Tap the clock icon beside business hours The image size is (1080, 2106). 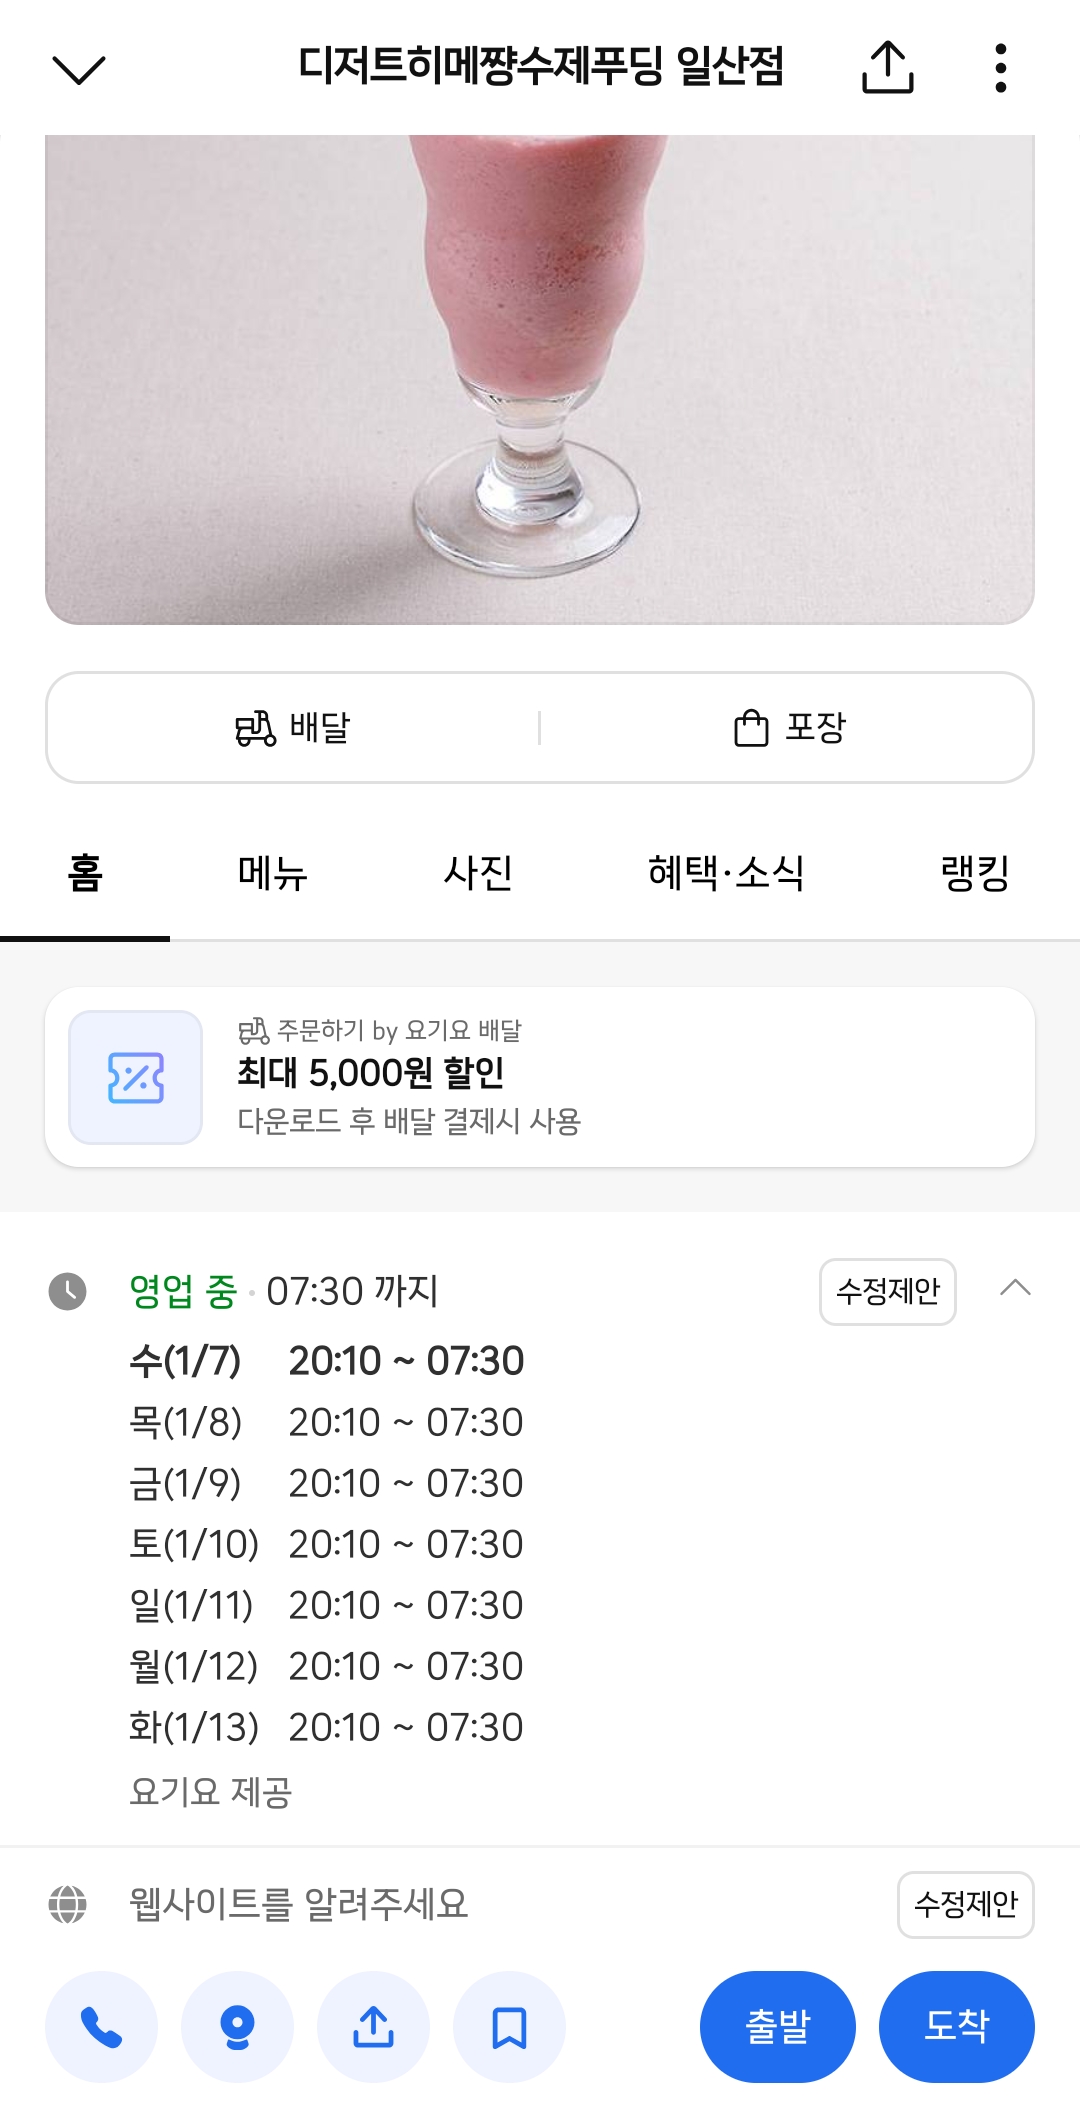pyautogui.click(x=68, y=1291)
